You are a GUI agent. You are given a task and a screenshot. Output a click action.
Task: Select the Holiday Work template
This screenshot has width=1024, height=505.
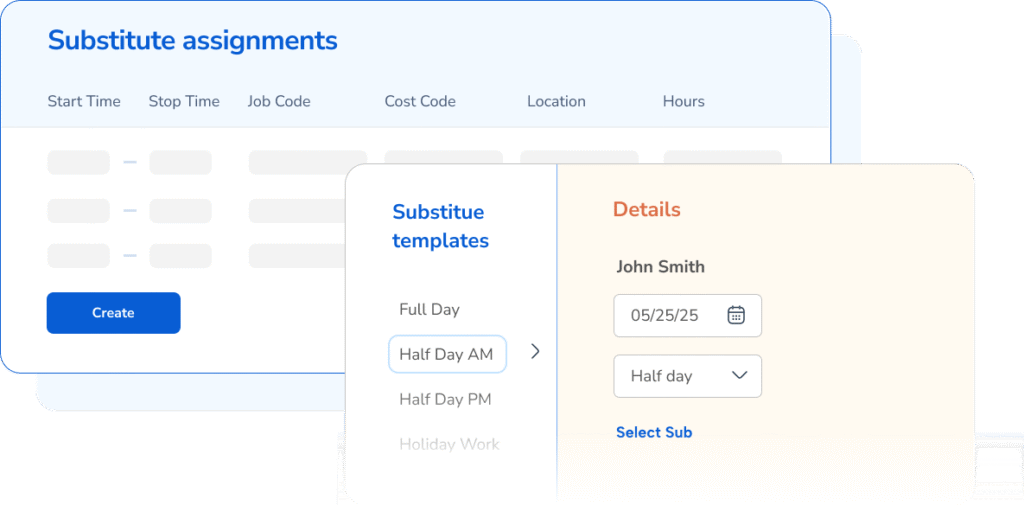point(449,444)
